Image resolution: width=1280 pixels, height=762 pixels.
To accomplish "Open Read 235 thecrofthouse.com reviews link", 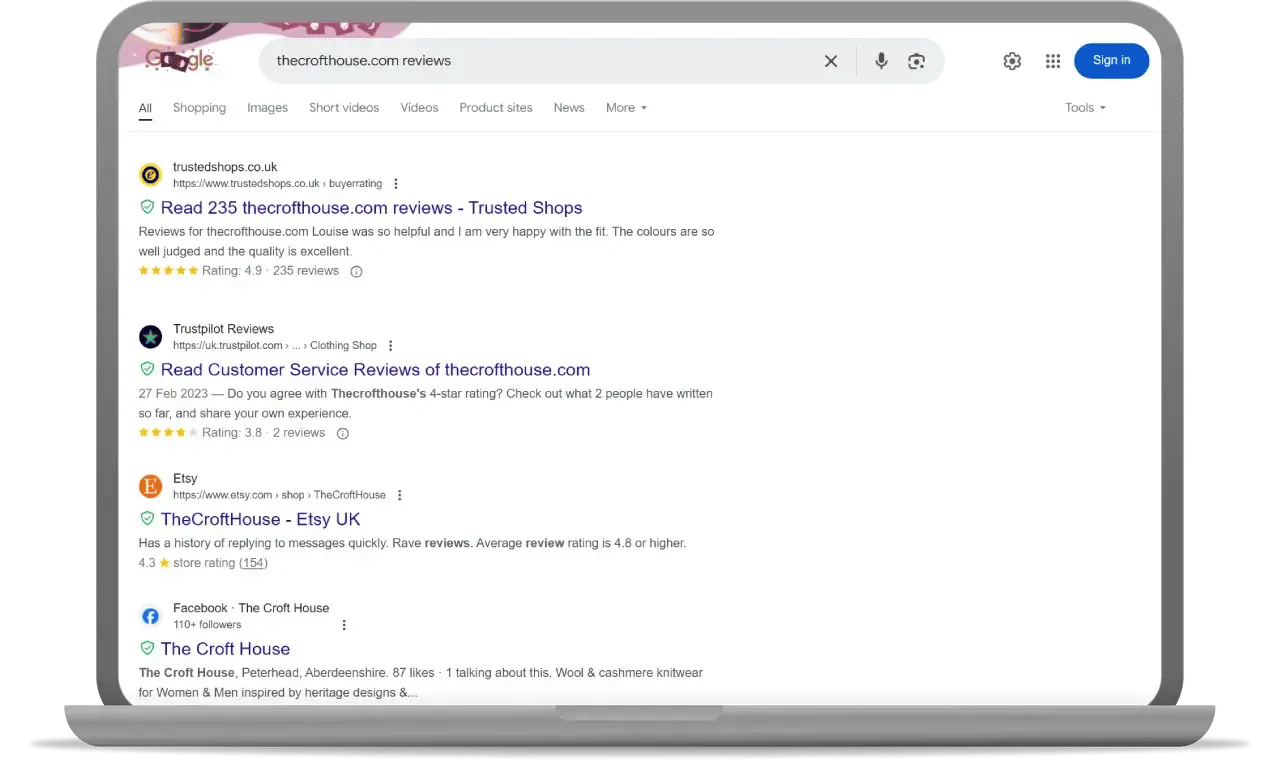I will click(x=371, y=208).
